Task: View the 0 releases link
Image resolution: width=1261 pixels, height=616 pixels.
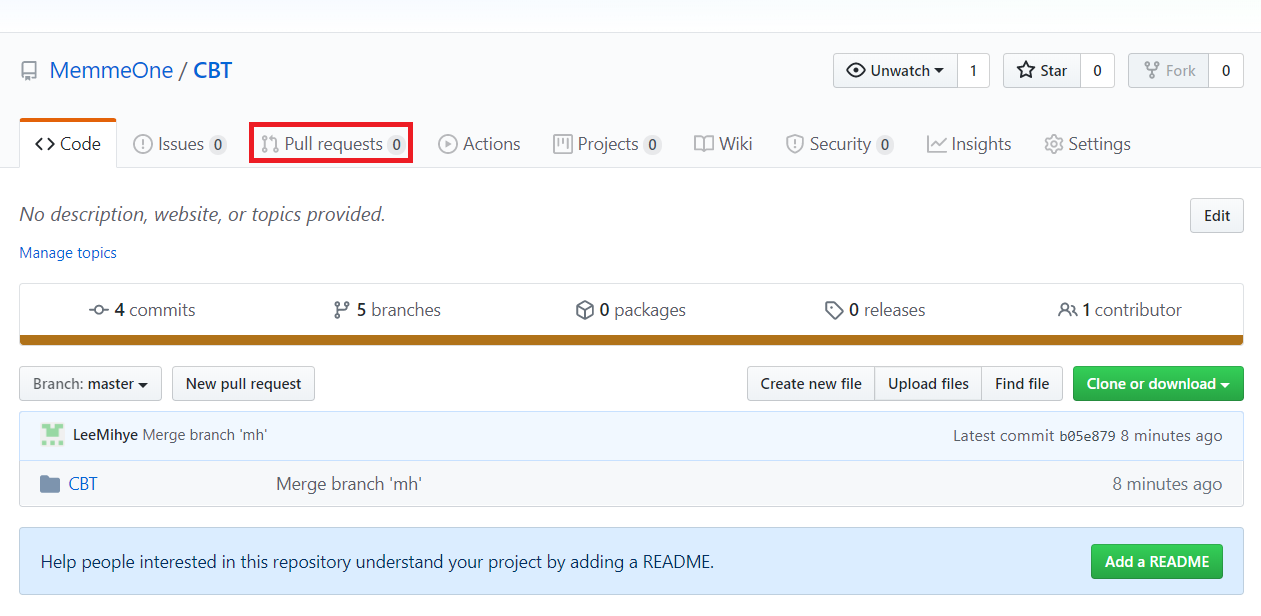Action: click(x=875, y=310)
